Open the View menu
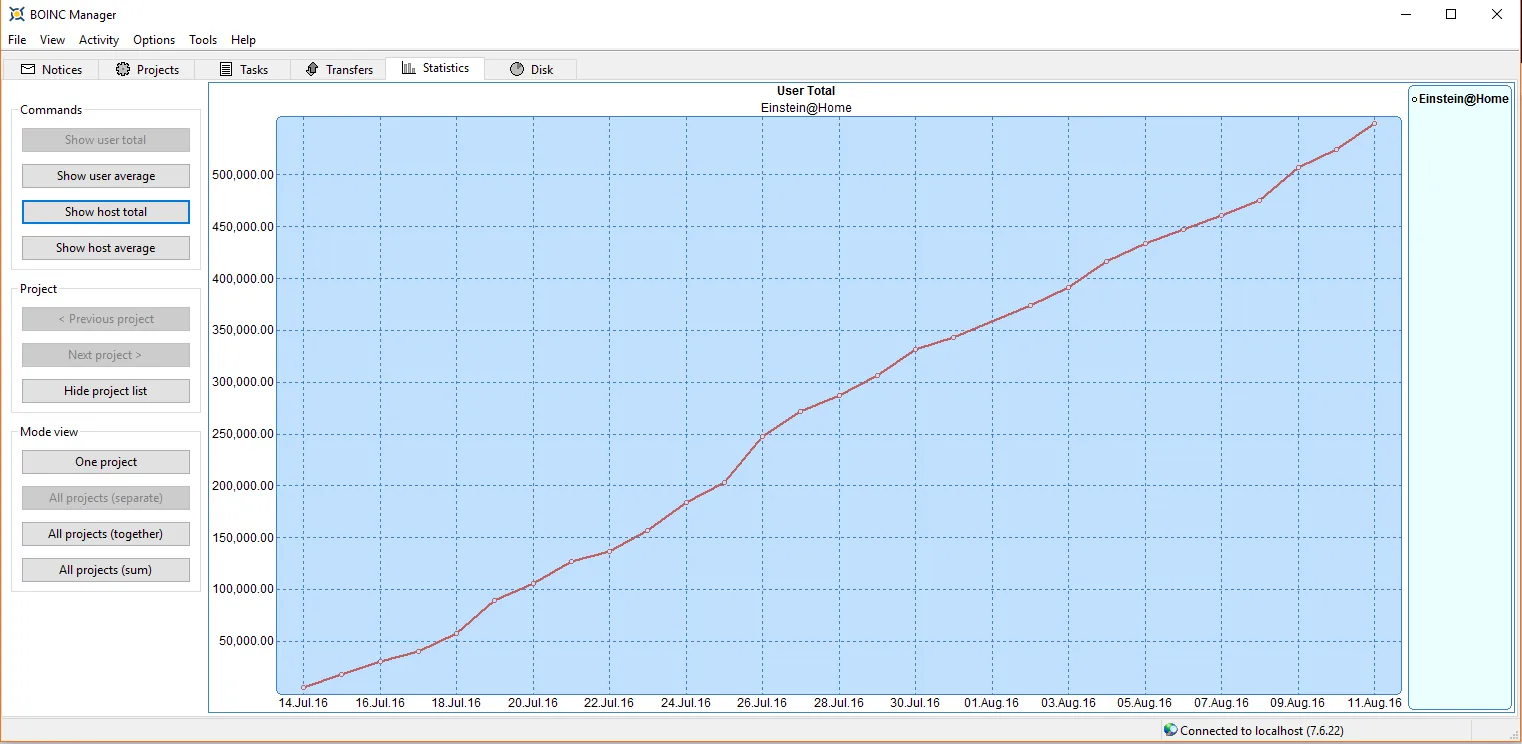 (x=51, y=40)
